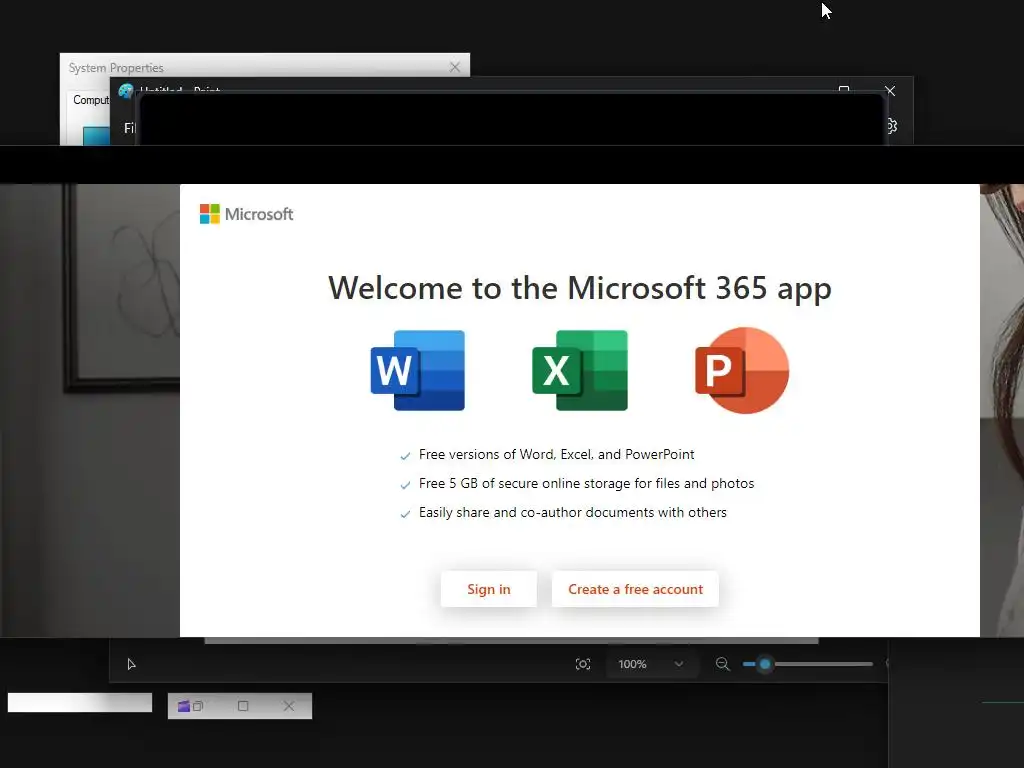Click the zoom out magnifier in Paint
This screenshot has height=768, width=1024.
(722, 664)
